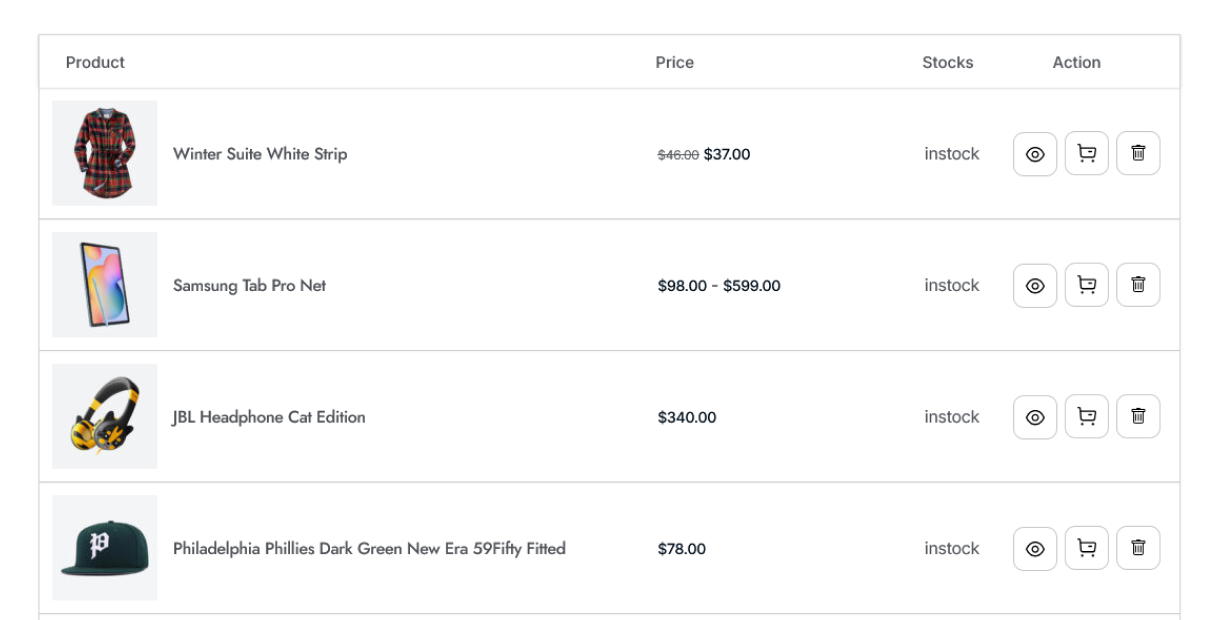Viewport: 1220px width, 620px height.
Task: Add JBL Headphone Cat Edition to cart
Action: pyautogui.click(x=1087, y=416)
